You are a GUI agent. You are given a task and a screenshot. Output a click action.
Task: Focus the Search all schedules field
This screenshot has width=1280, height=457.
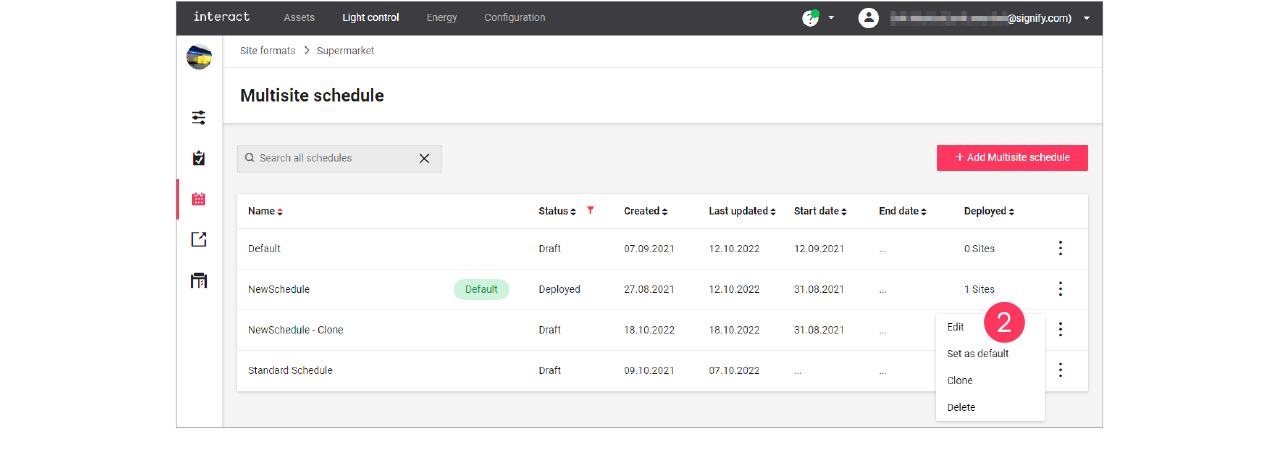point(339,158)
